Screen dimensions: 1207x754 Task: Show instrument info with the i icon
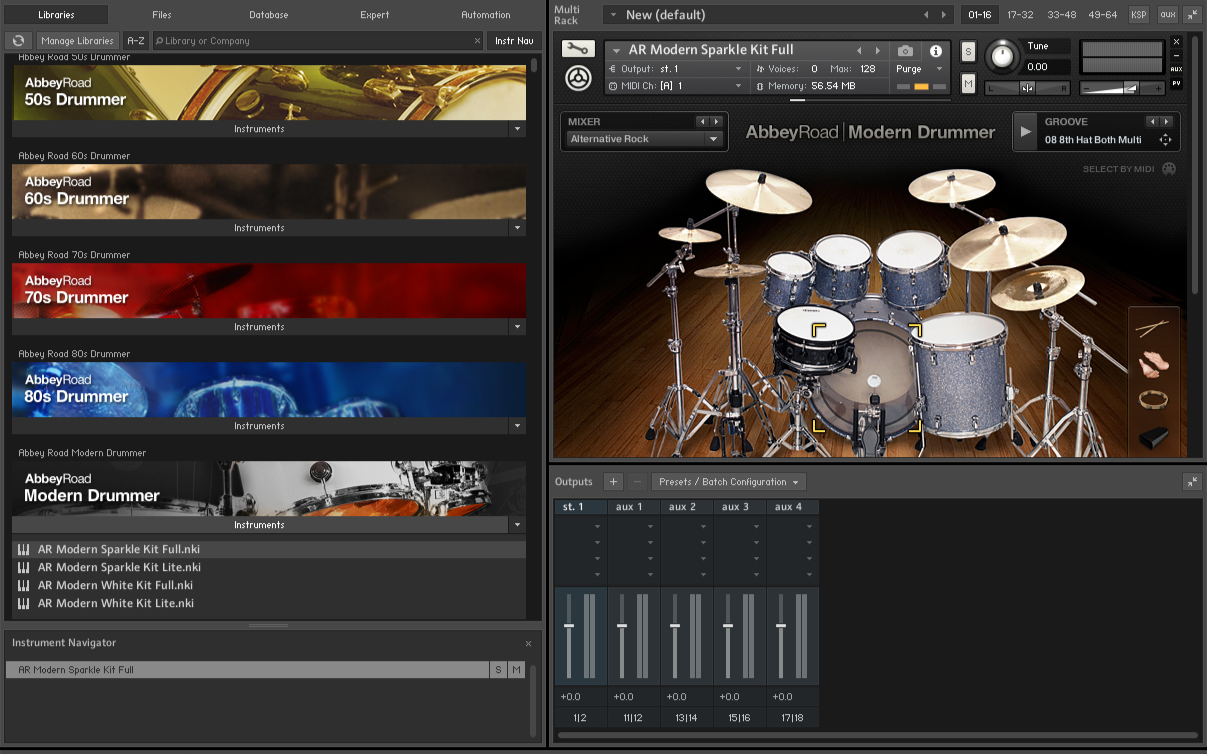[936, 51]
